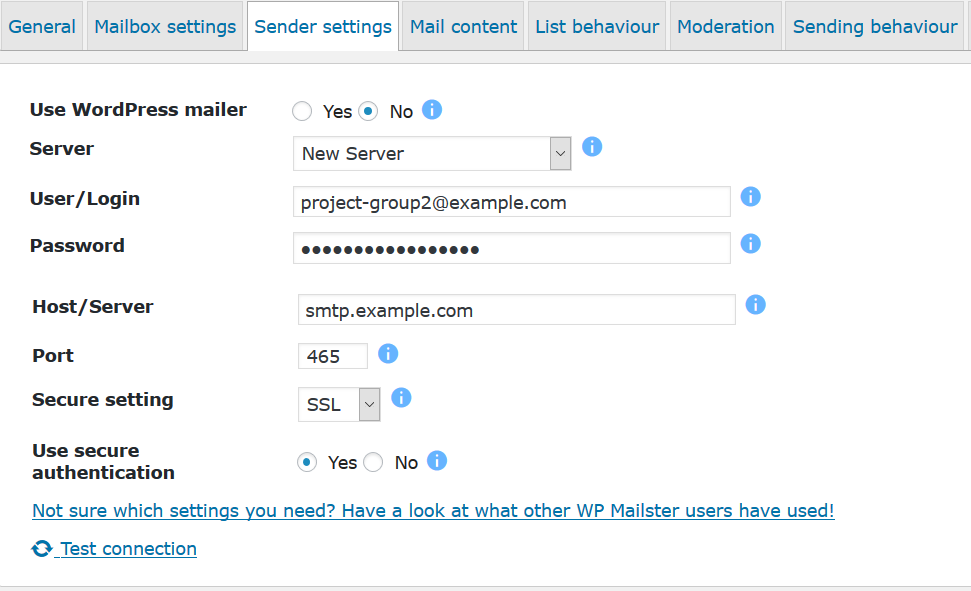Screen dimensions: 971x591
Task: Open the Mail content tab
Action: [464, 27]
